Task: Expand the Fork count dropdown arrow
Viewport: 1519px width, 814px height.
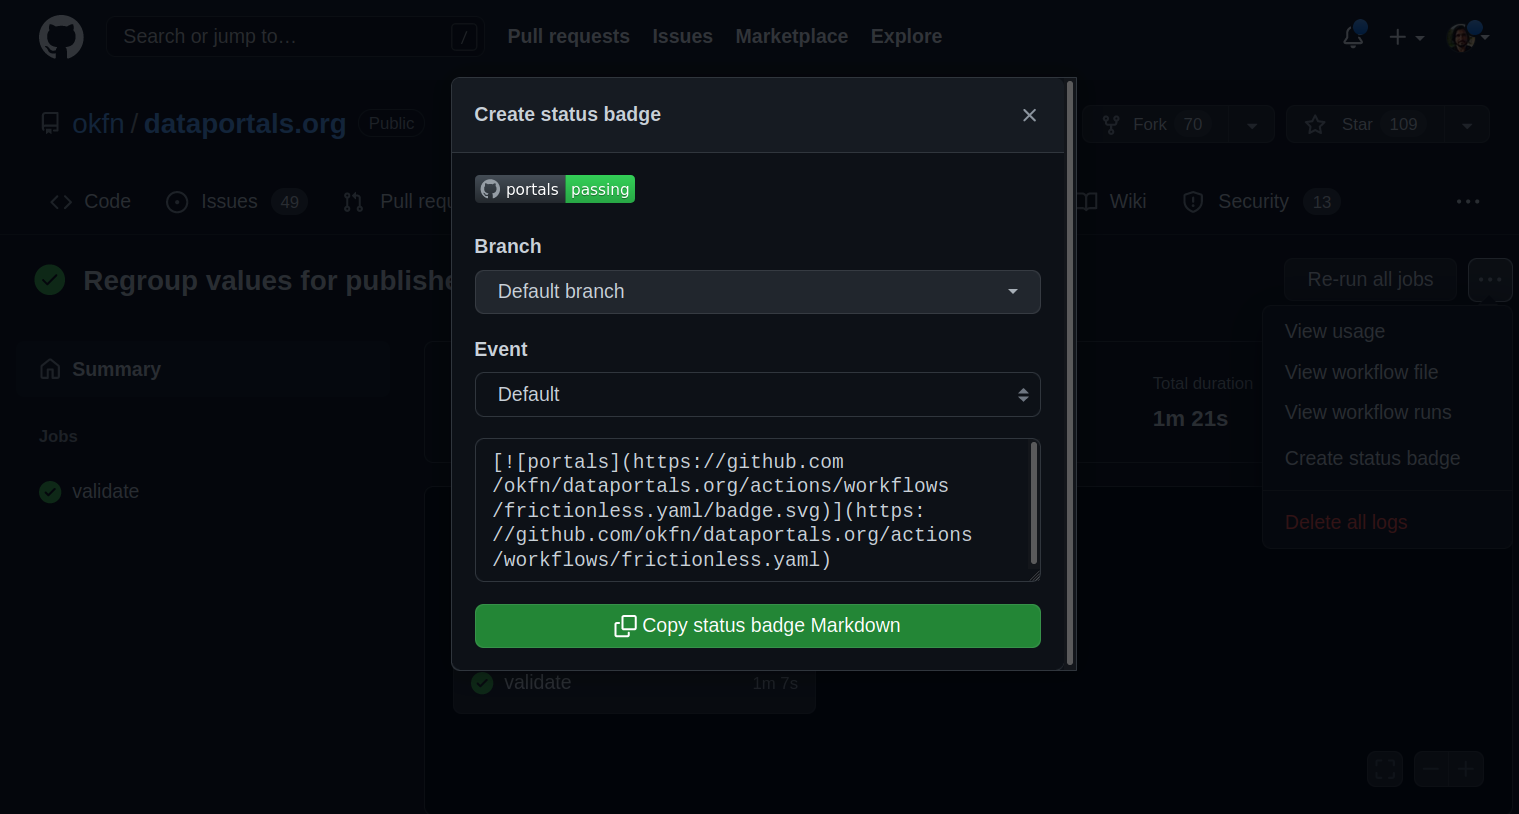Action: (x=1252, y=124)
